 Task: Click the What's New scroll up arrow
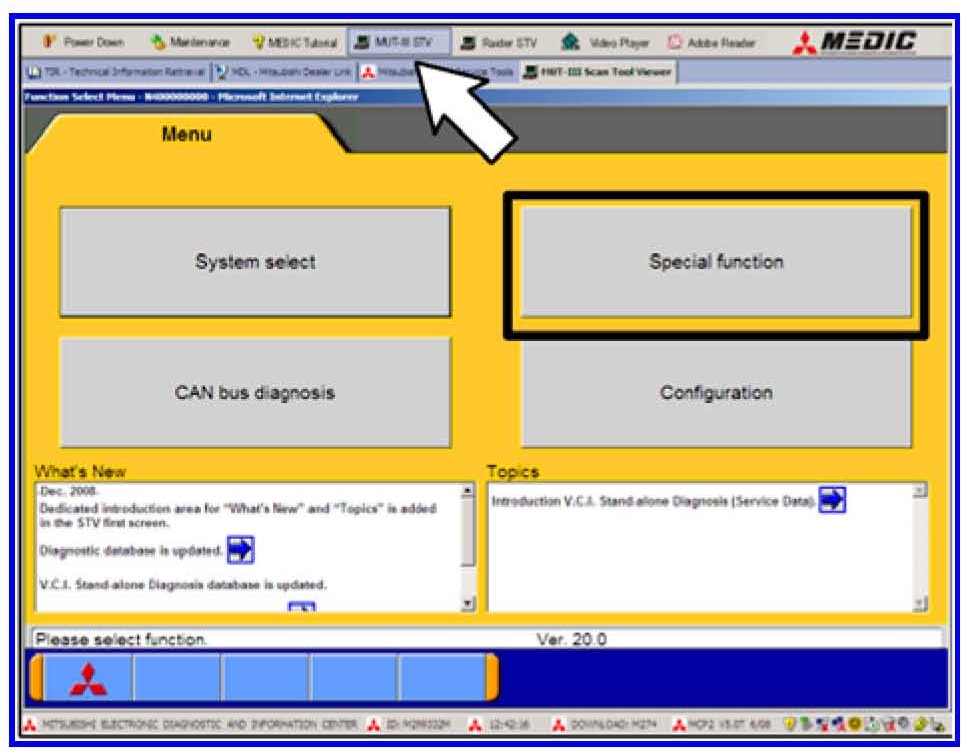(466, 492)
